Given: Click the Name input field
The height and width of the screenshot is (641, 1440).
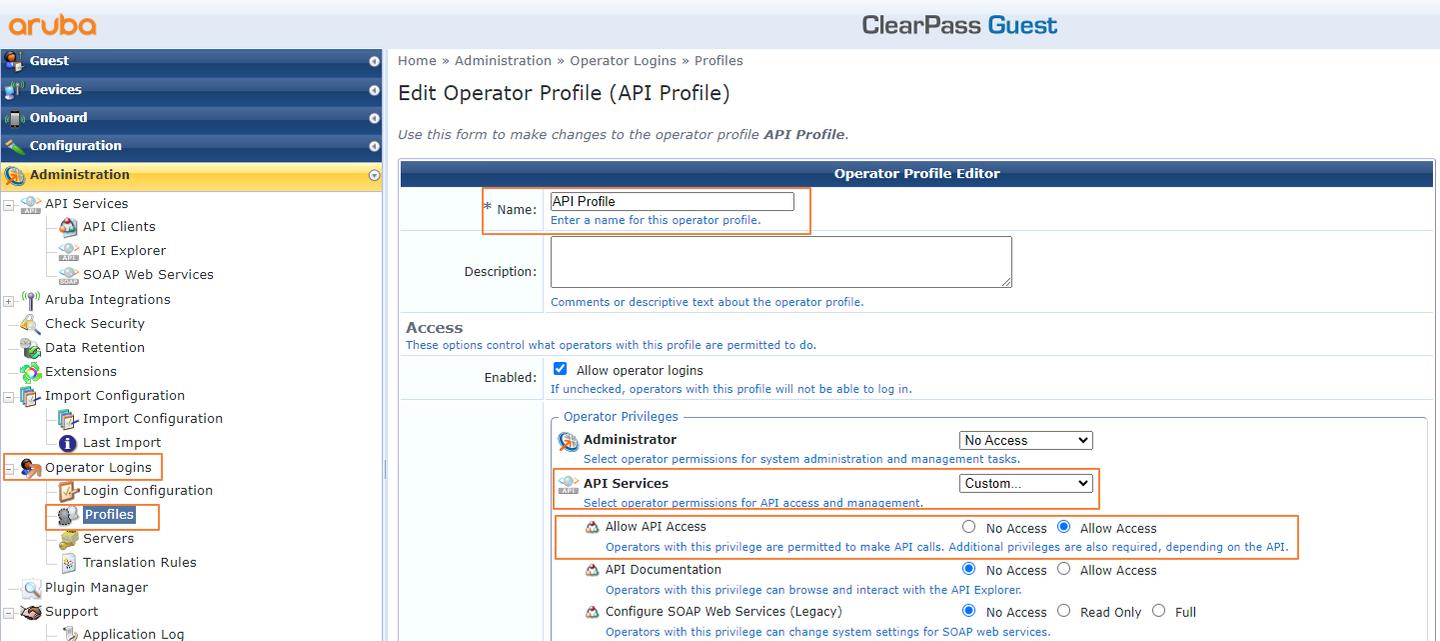Looking at the screenshot, I should (672, 201).
